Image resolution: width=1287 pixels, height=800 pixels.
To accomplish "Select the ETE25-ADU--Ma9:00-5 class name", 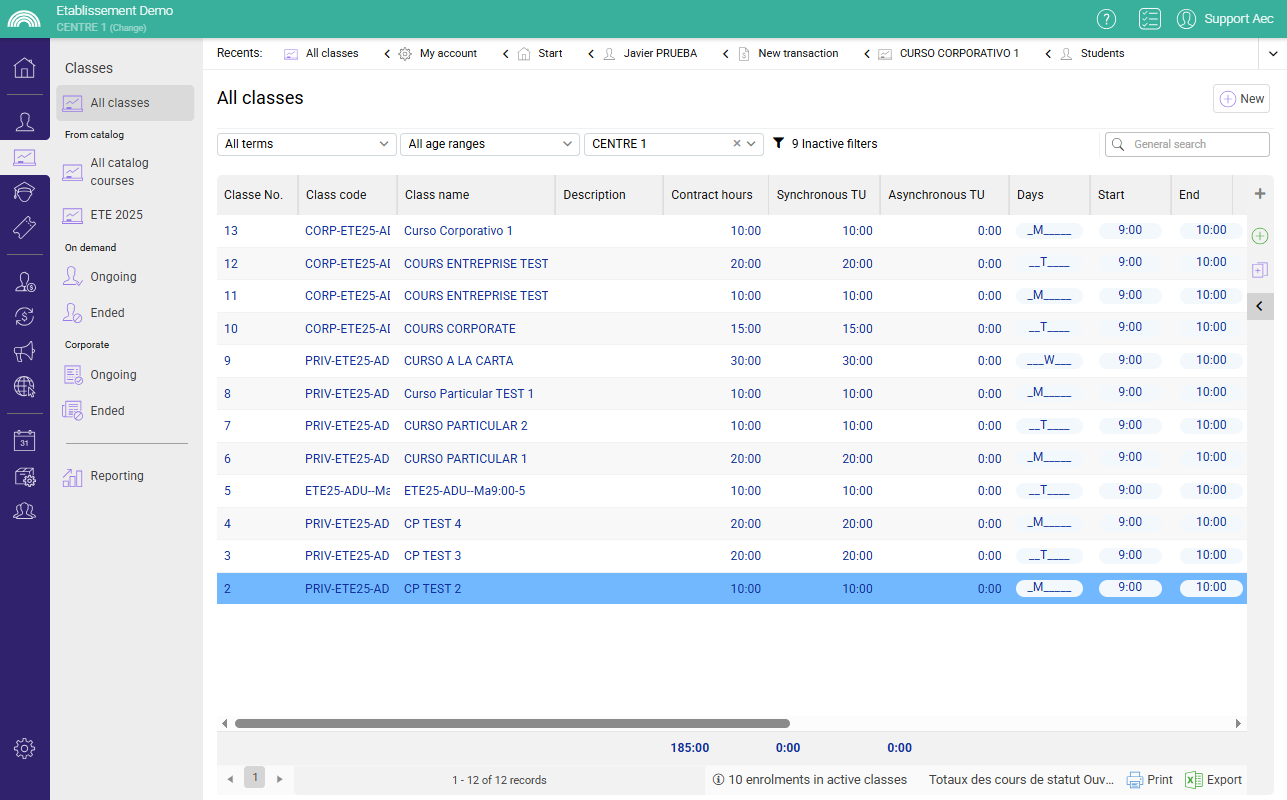I will pyautogui.click(x=464, y=491).
